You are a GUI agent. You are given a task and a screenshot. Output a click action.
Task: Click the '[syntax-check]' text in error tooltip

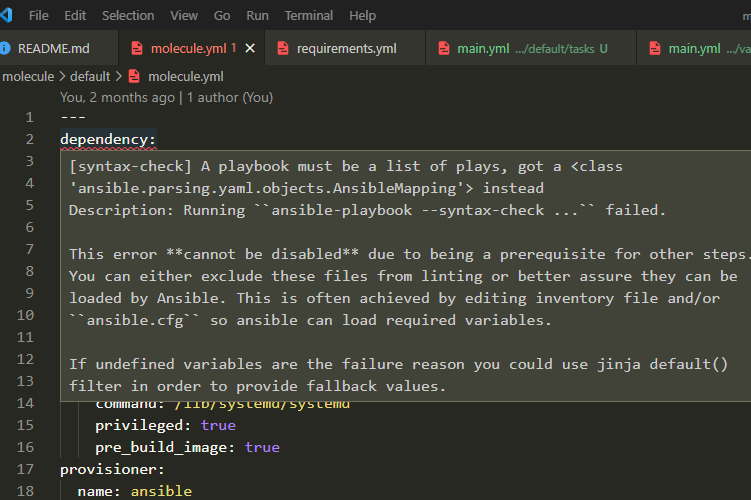pyautogui.click(x=130, y=166)
